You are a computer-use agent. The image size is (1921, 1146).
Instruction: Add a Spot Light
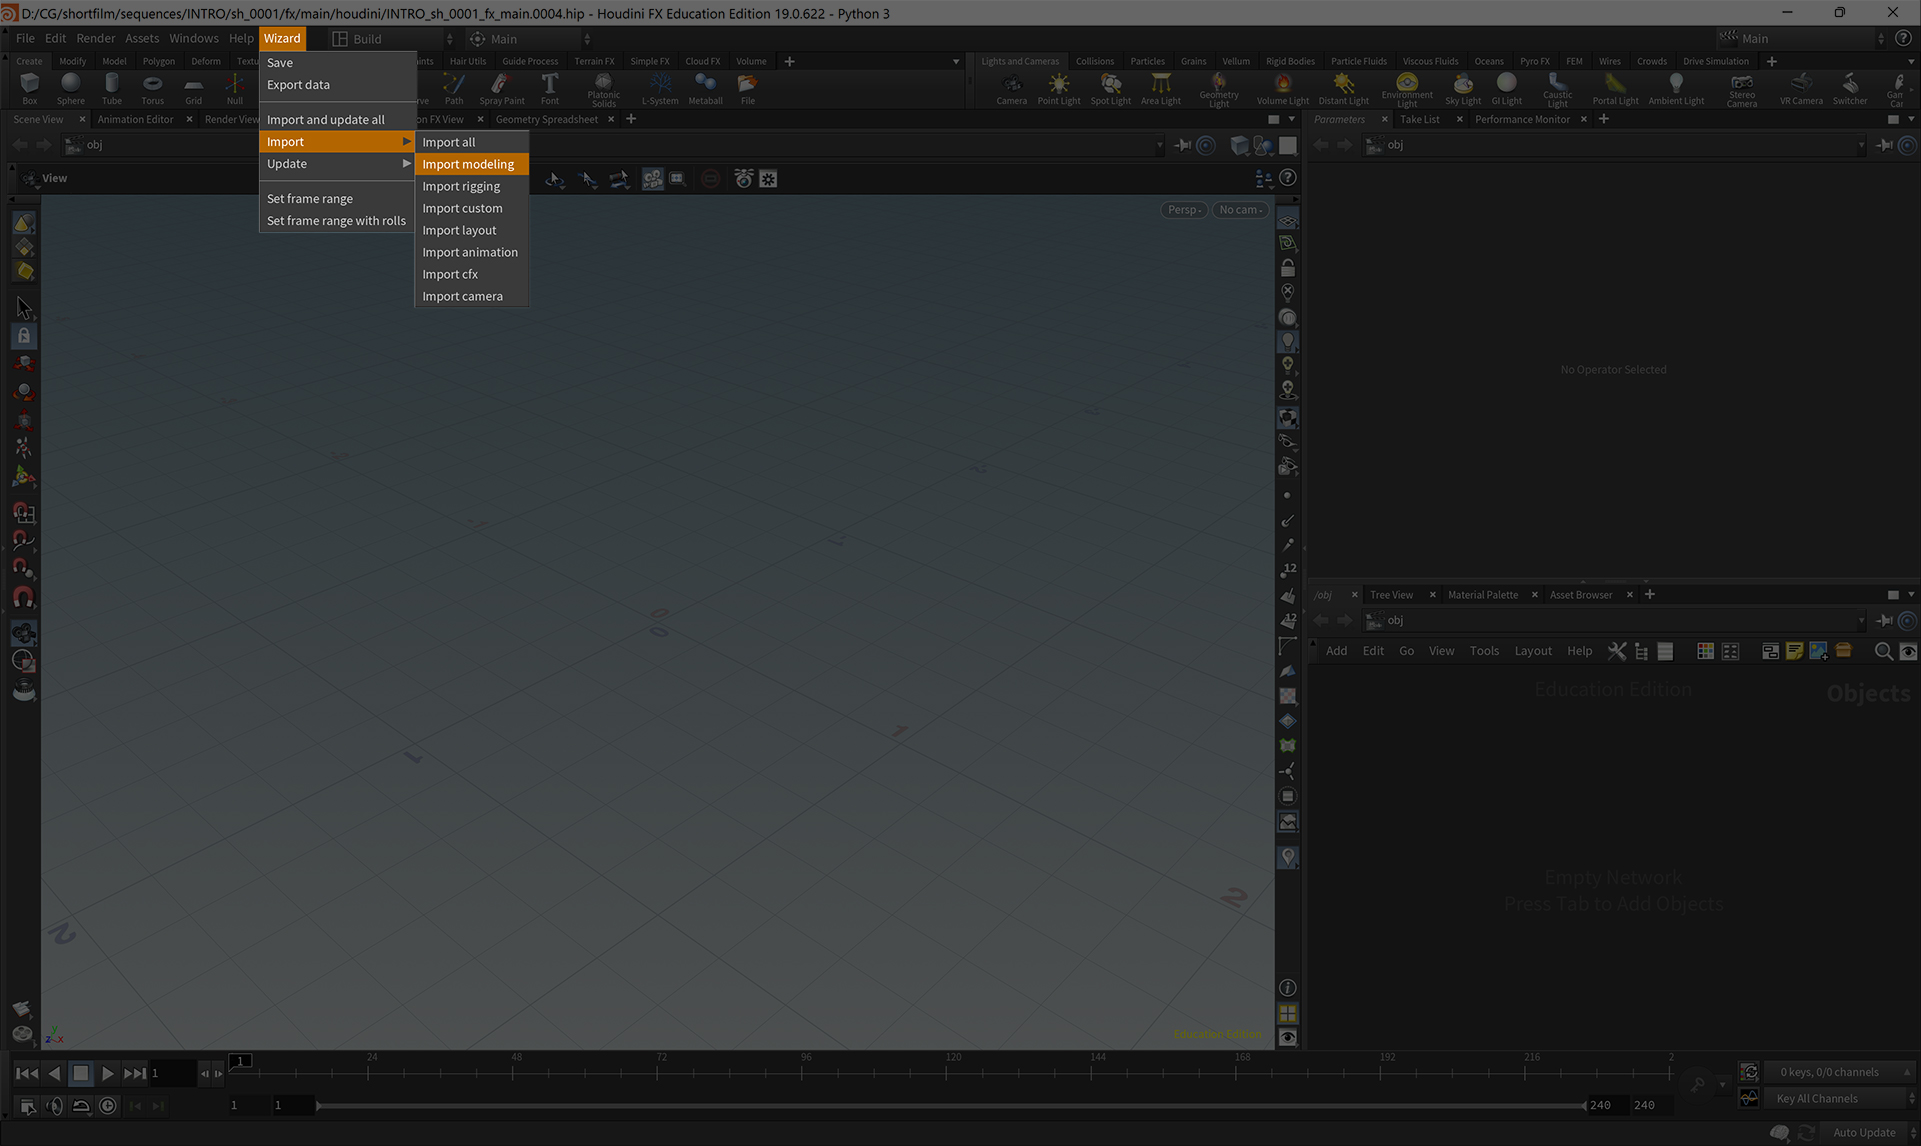click(x=1111, y=88)
